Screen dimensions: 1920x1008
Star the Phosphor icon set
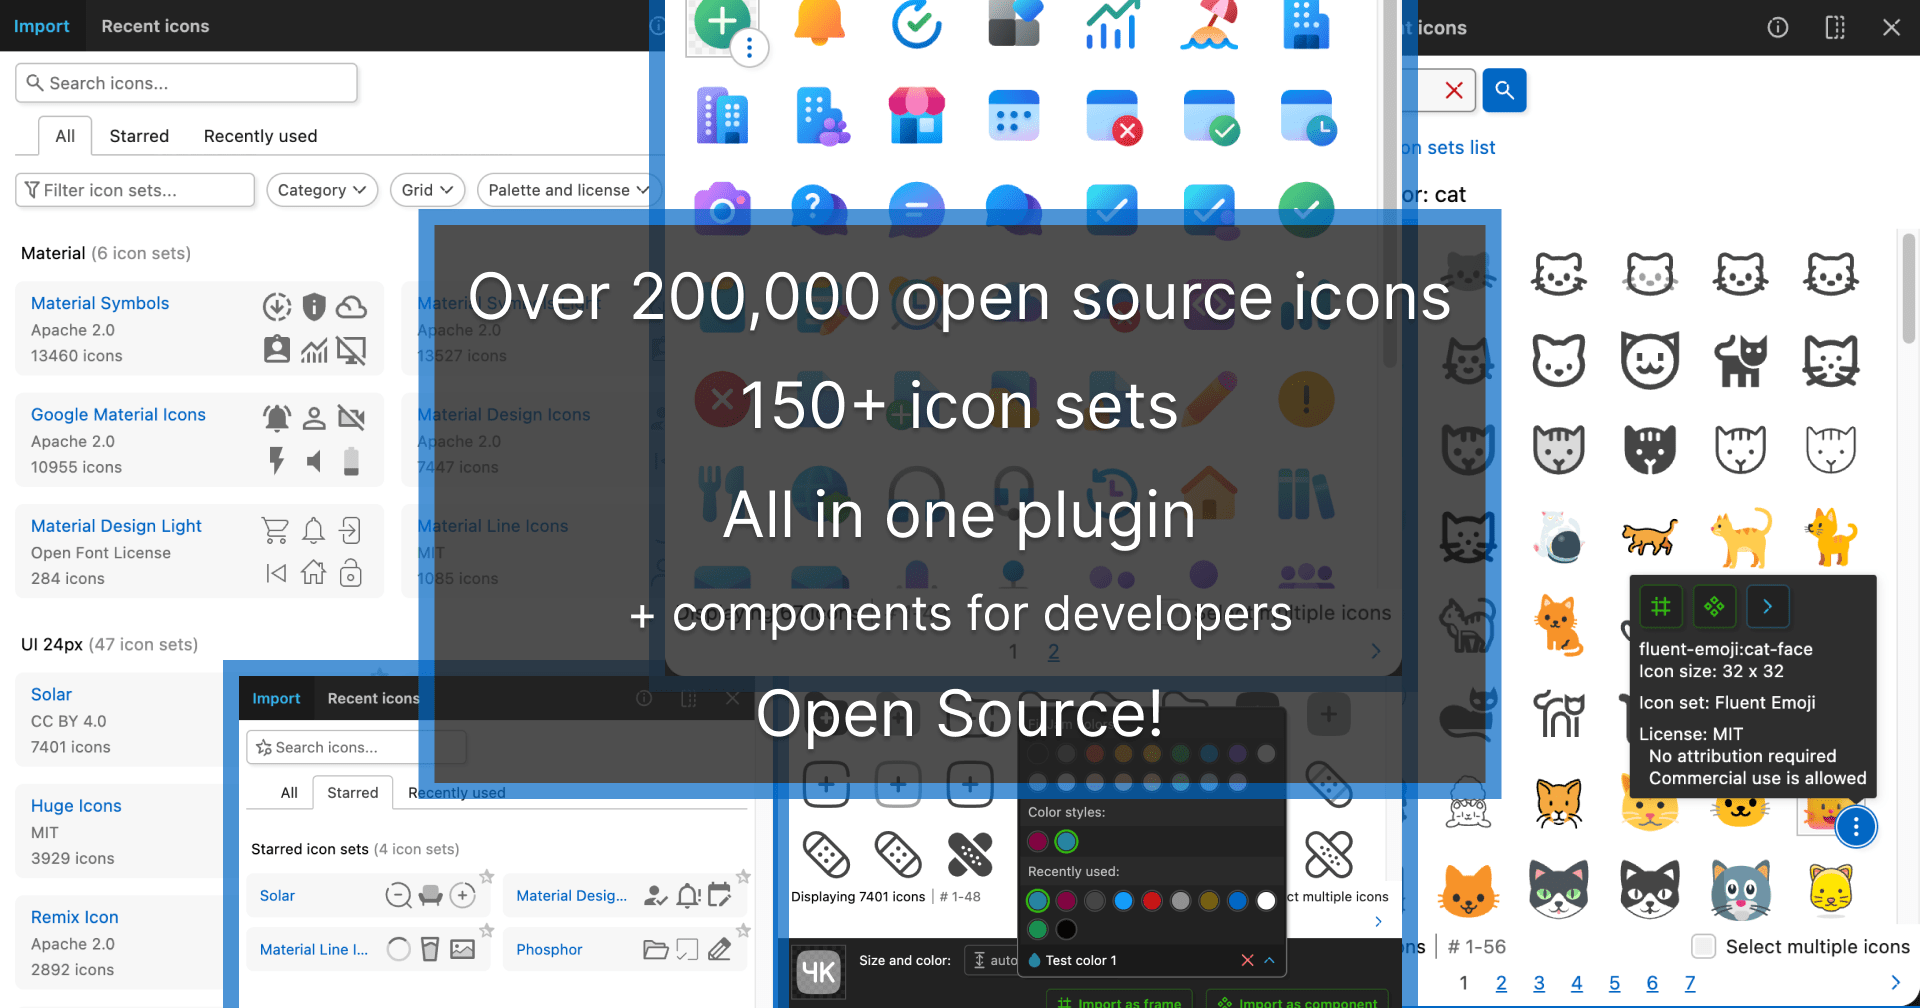pyautogui.click(x=744, y=932)
